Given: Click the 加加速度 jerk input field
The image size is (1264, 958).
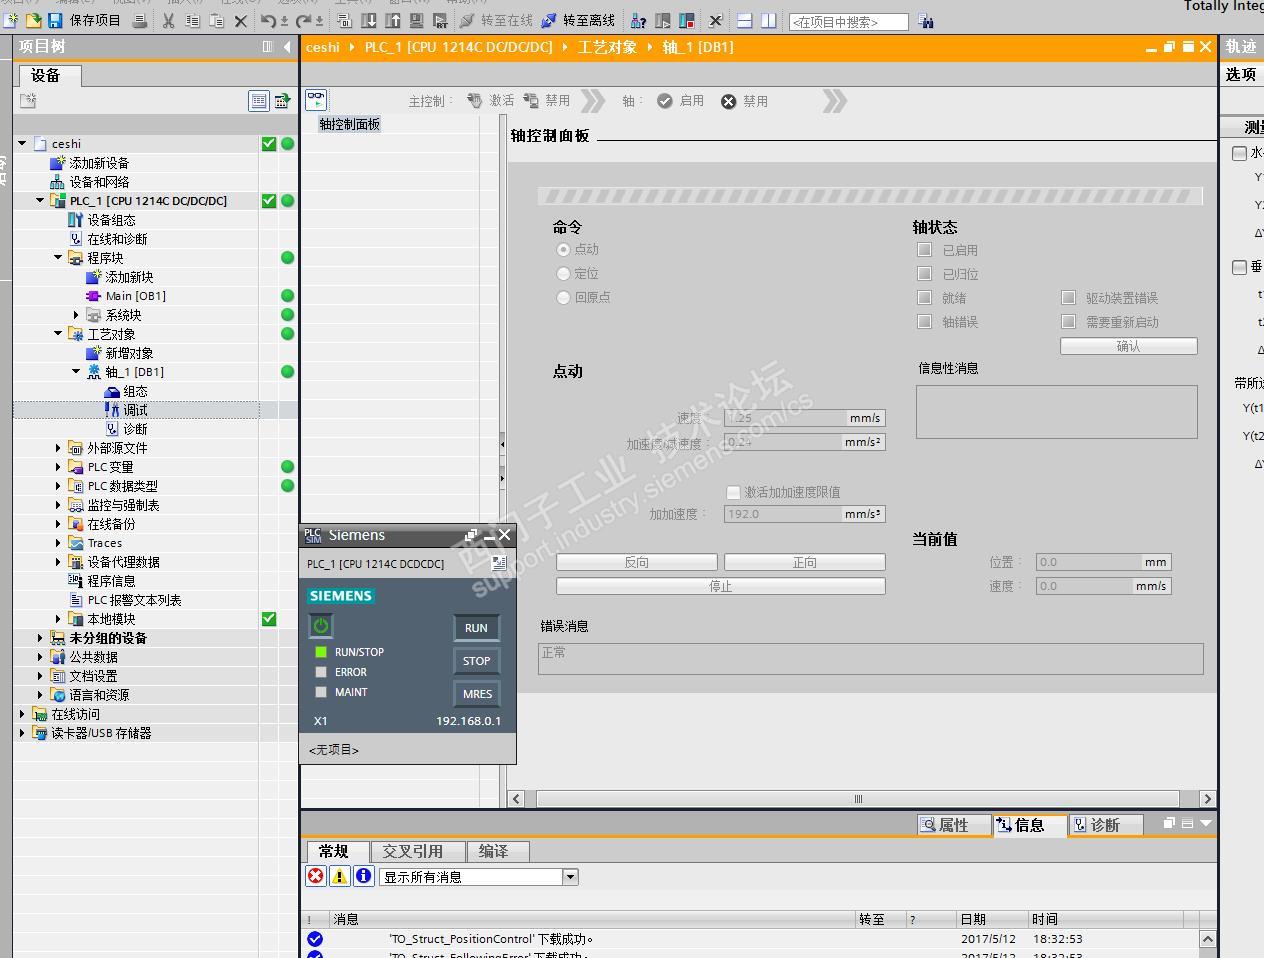Looking at the screenshot, I should [785, 514].
